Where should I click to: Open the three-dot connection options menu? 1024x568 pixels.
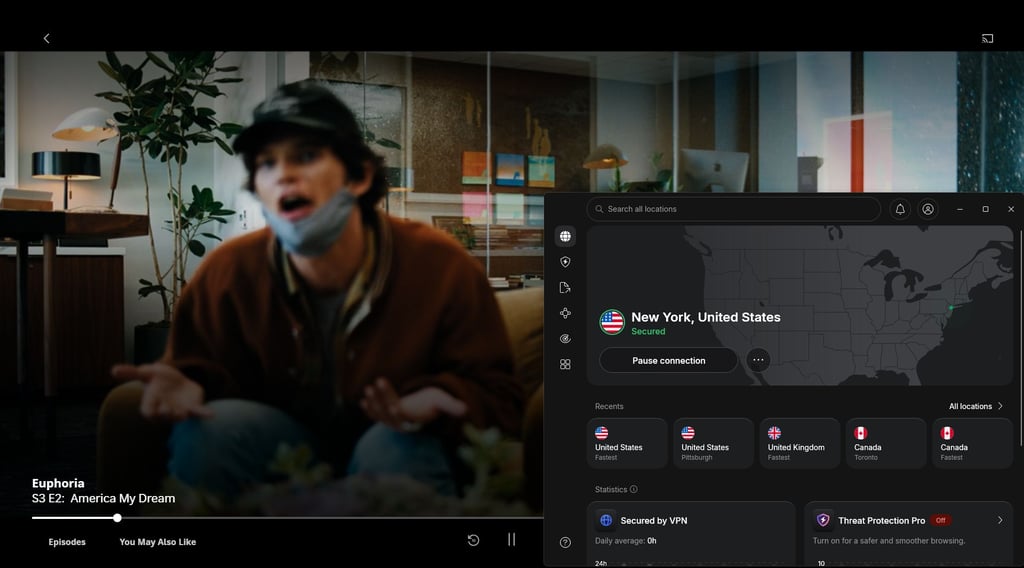[x=758, y=360]
